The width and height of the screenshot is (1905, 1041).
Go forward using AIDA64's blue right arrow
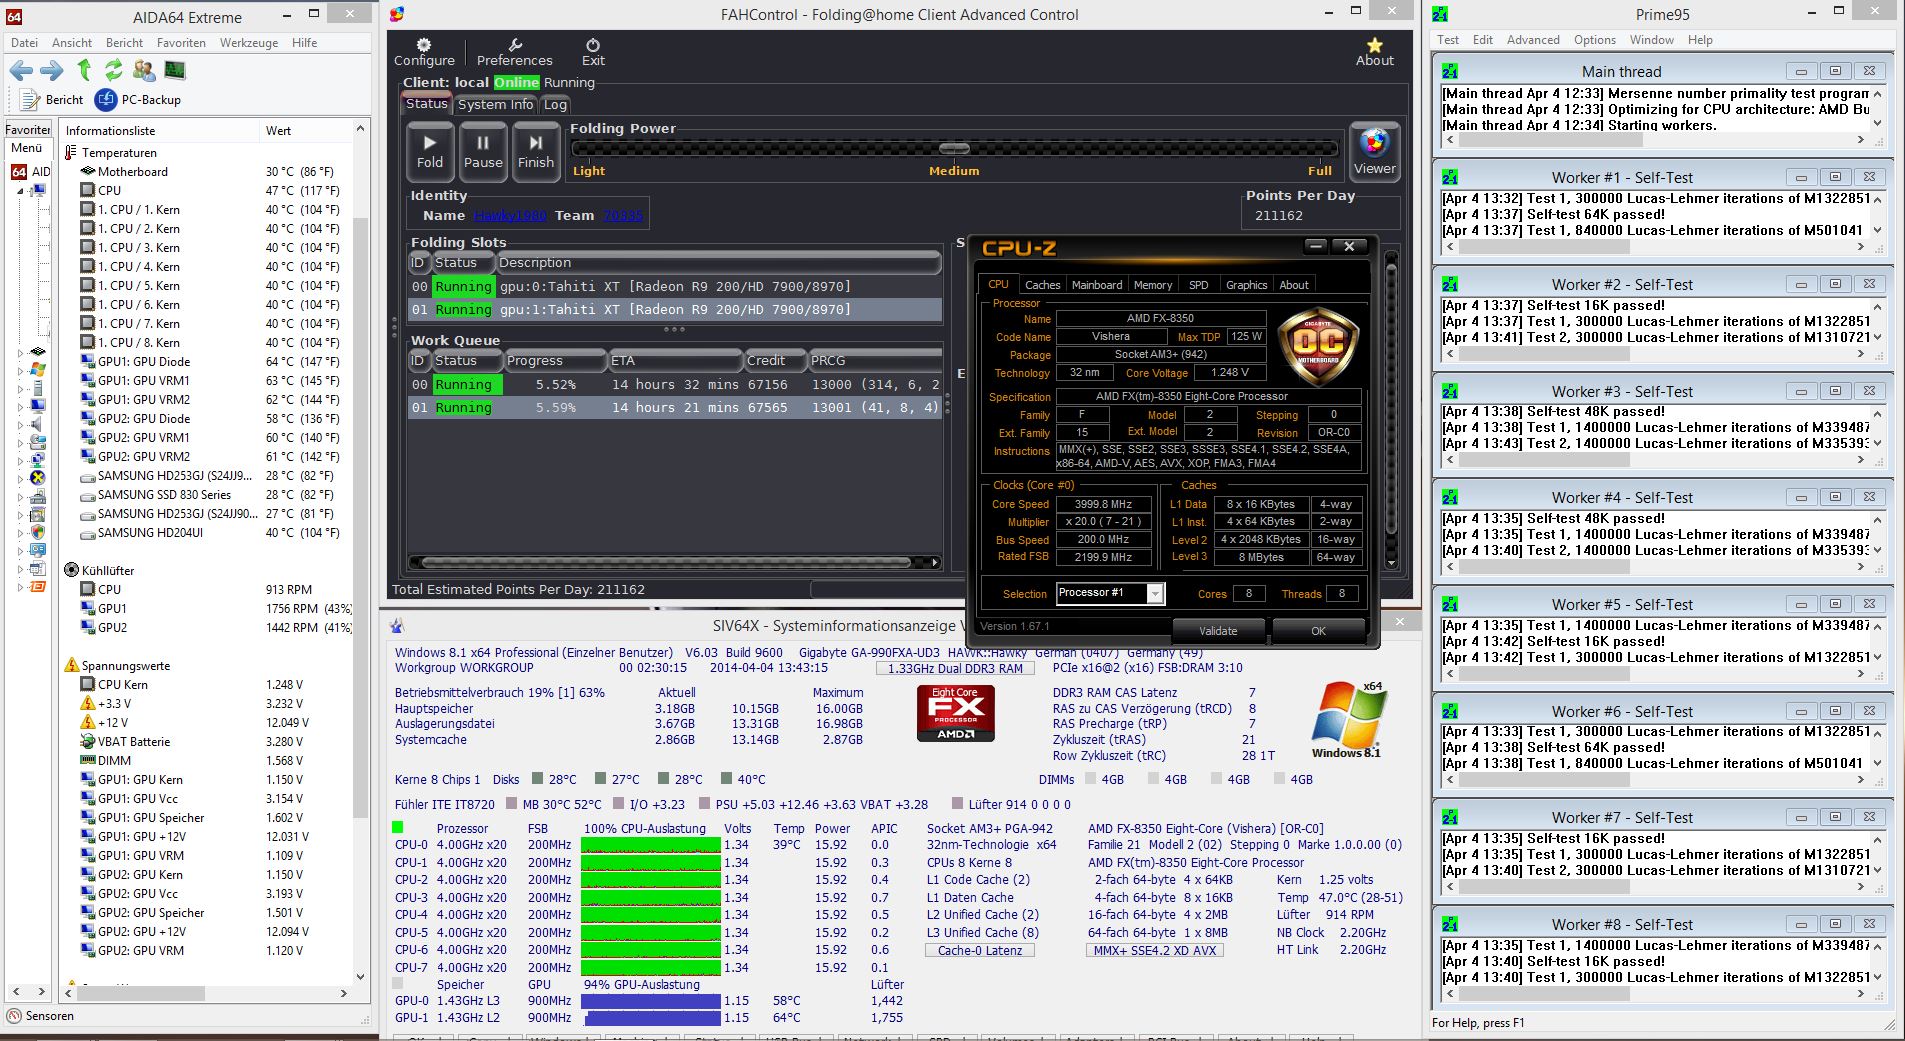[x=52, y=71]
